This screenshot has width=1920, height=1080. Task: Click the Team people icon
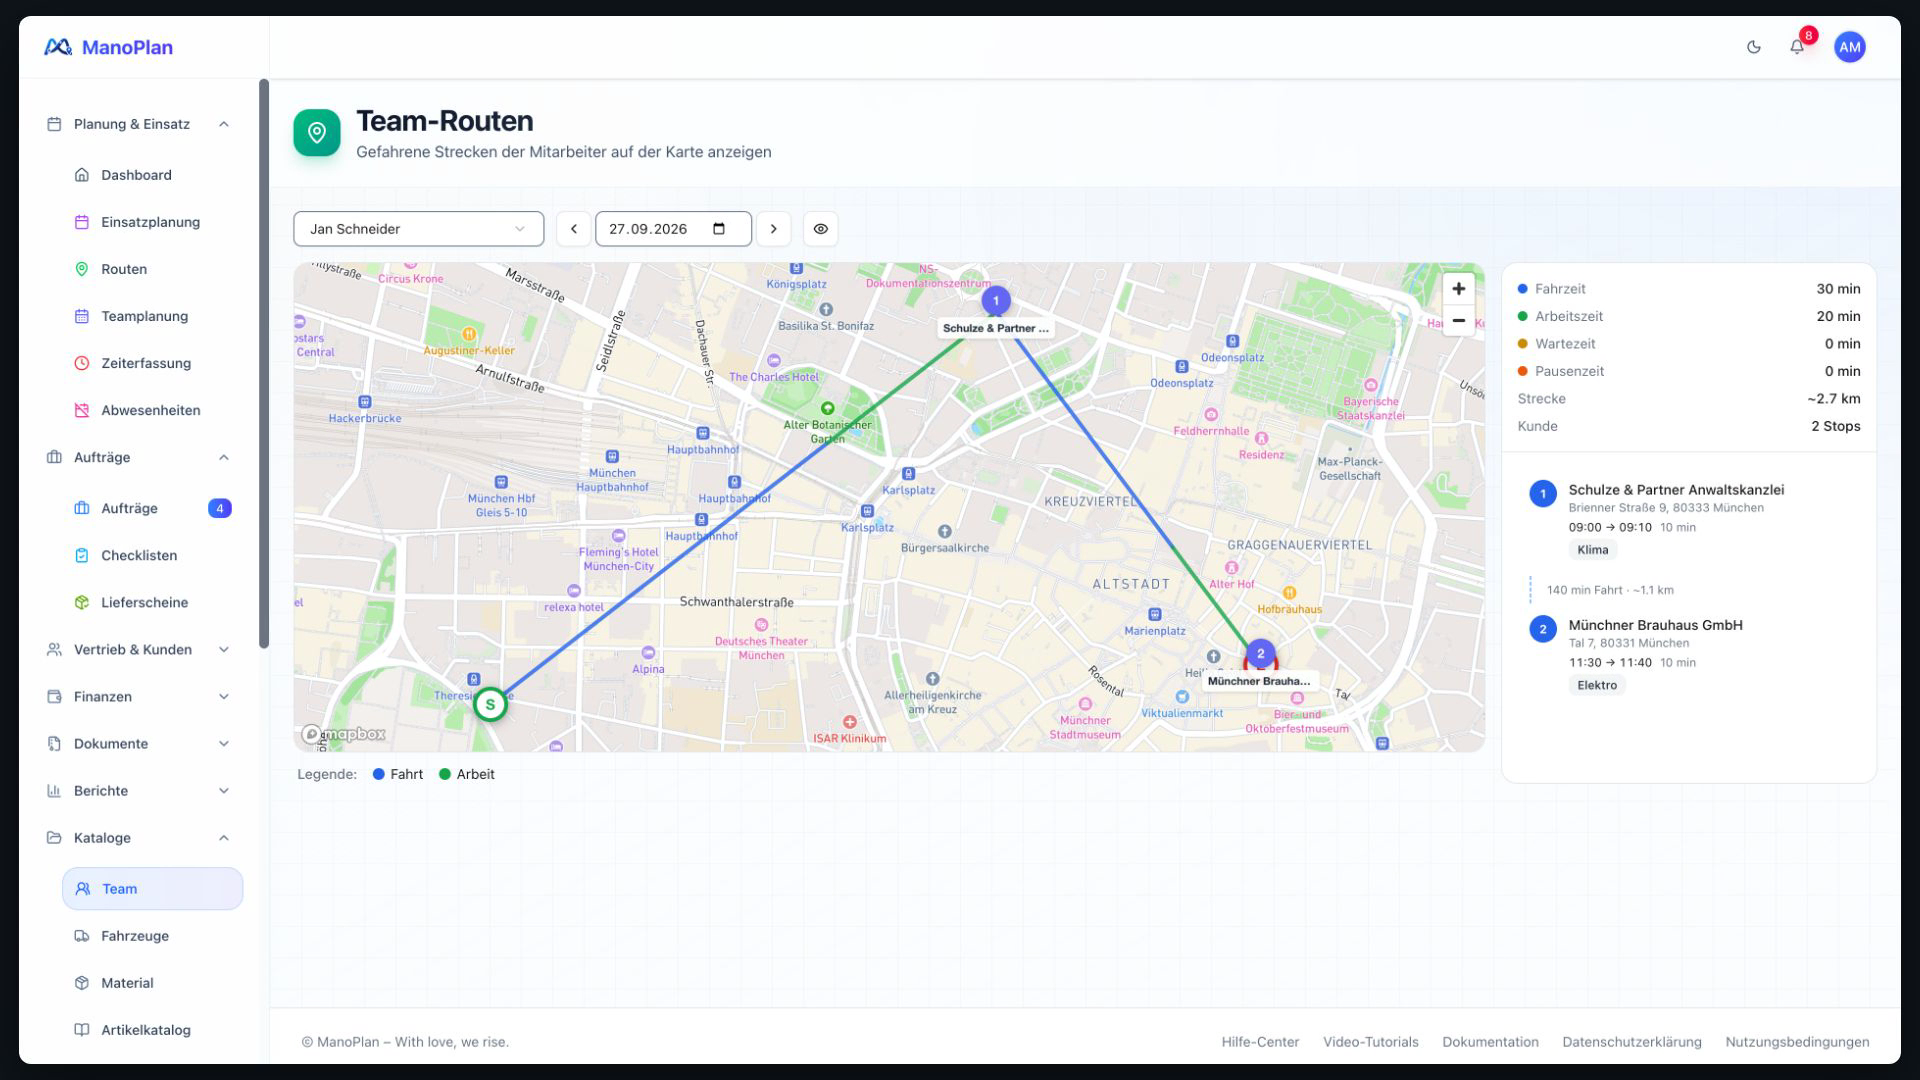coord(83,888)
